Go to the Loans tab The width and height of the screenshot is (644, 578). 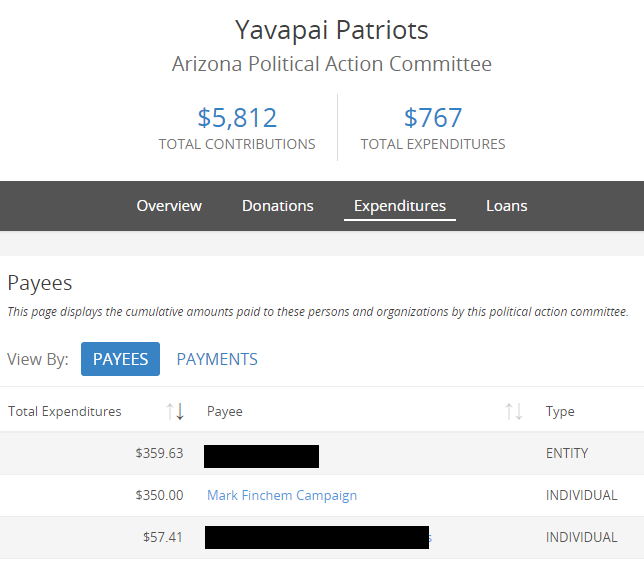pos(506,206)
